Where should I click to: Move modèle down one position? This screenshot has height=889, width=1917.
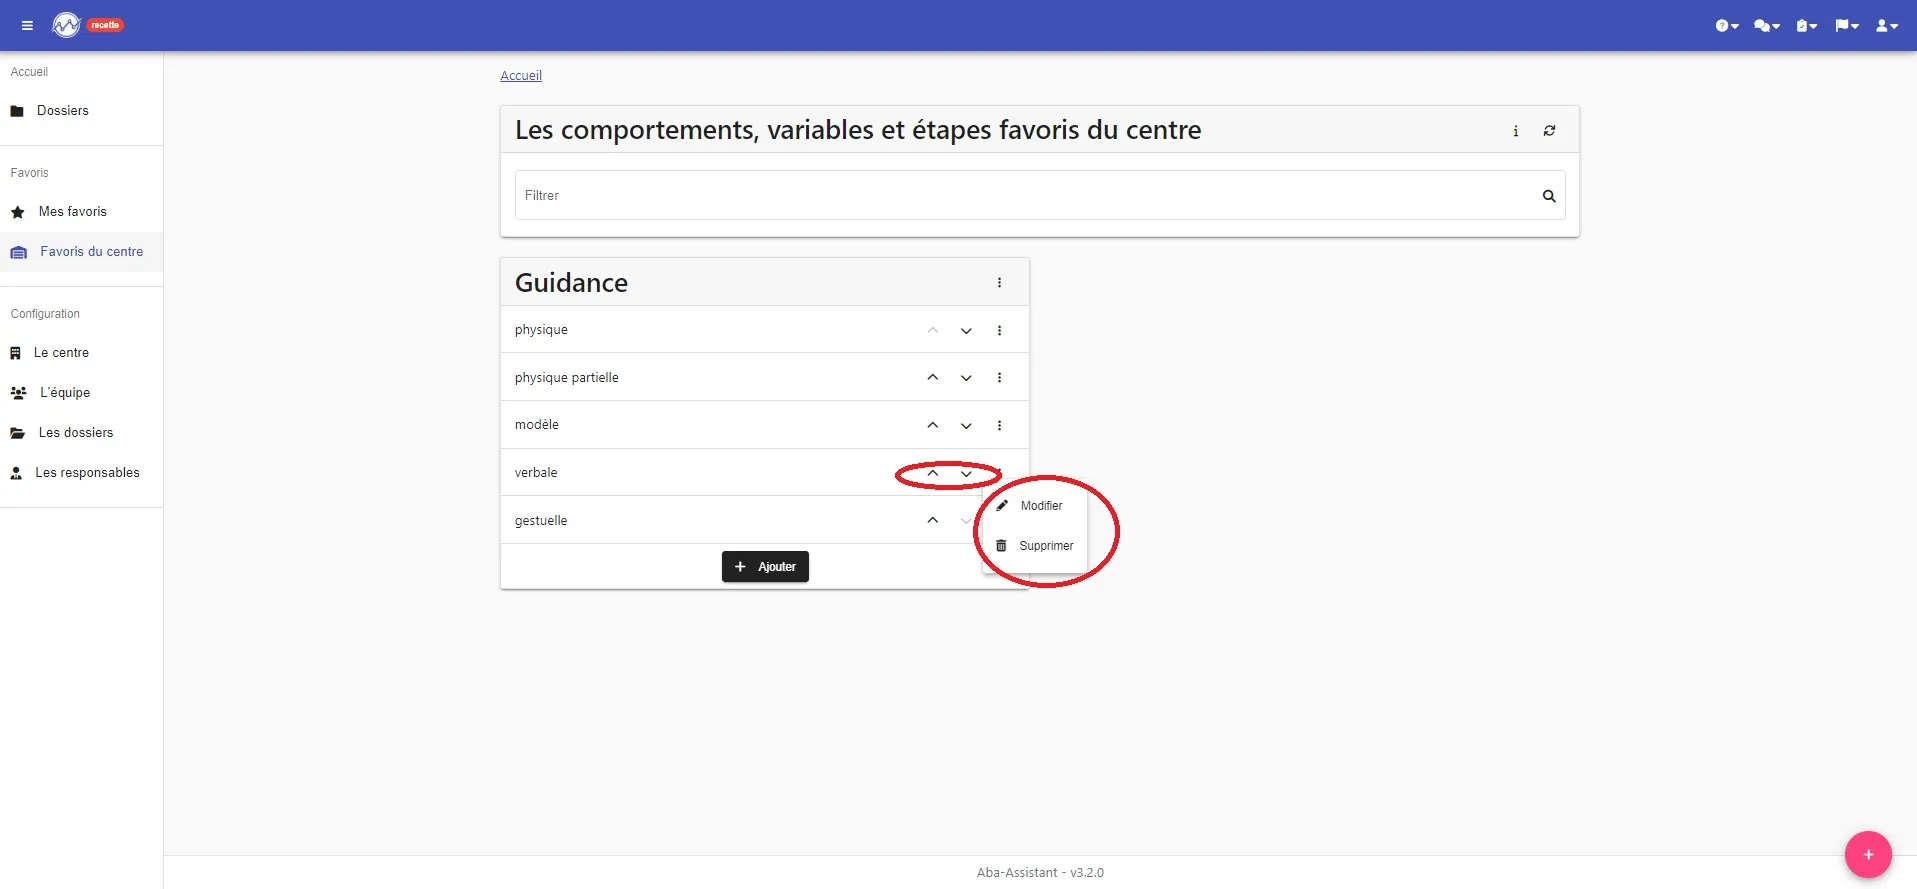point(966,426)
